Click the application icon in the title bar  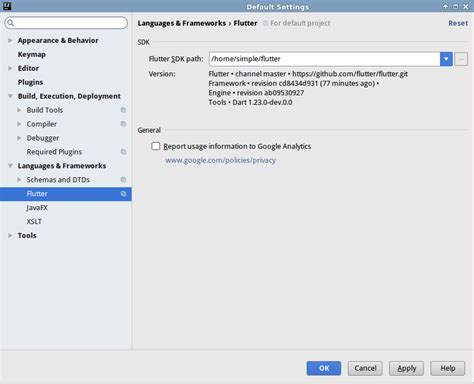tap(7, 6)
